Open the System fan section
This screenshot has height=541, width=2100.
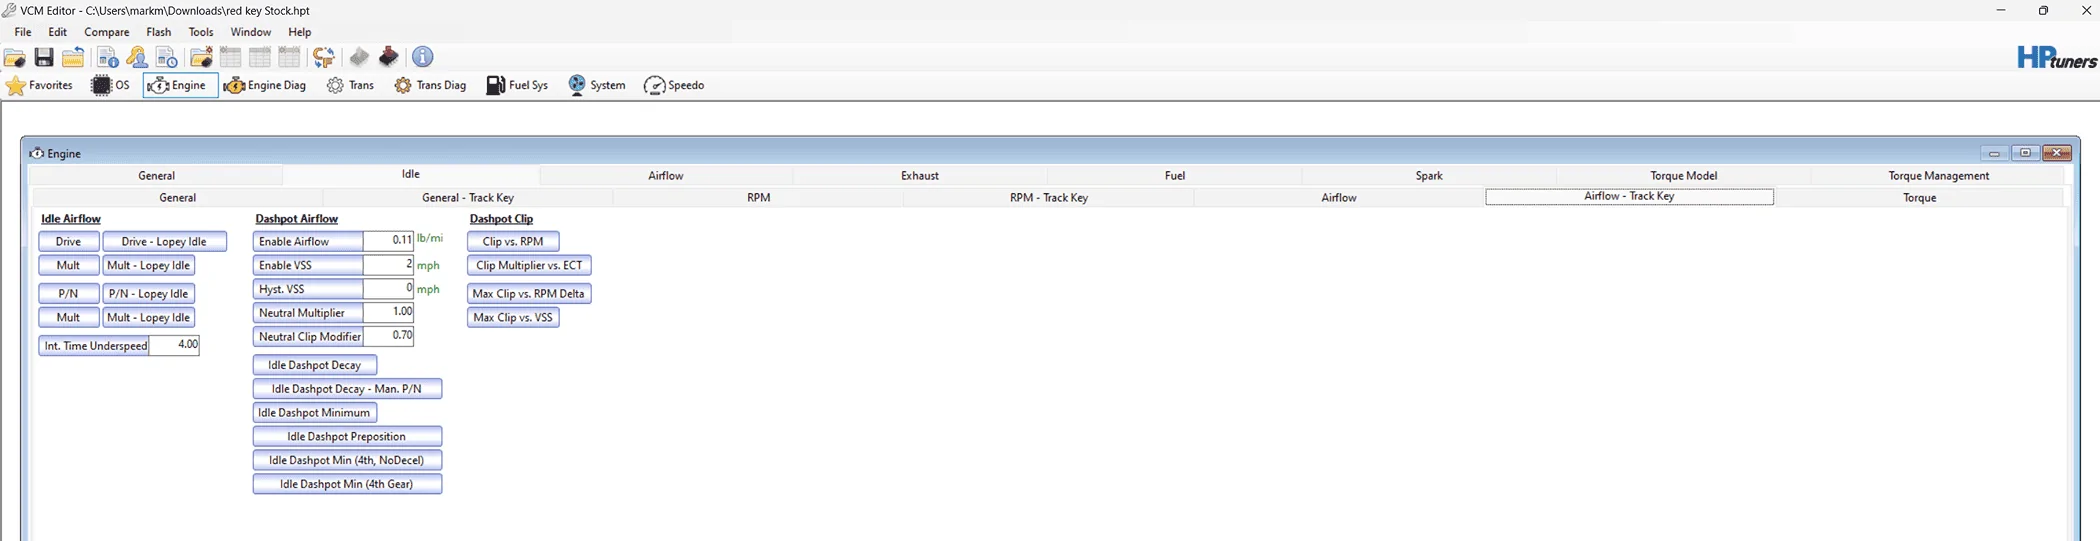click(597, 85)
